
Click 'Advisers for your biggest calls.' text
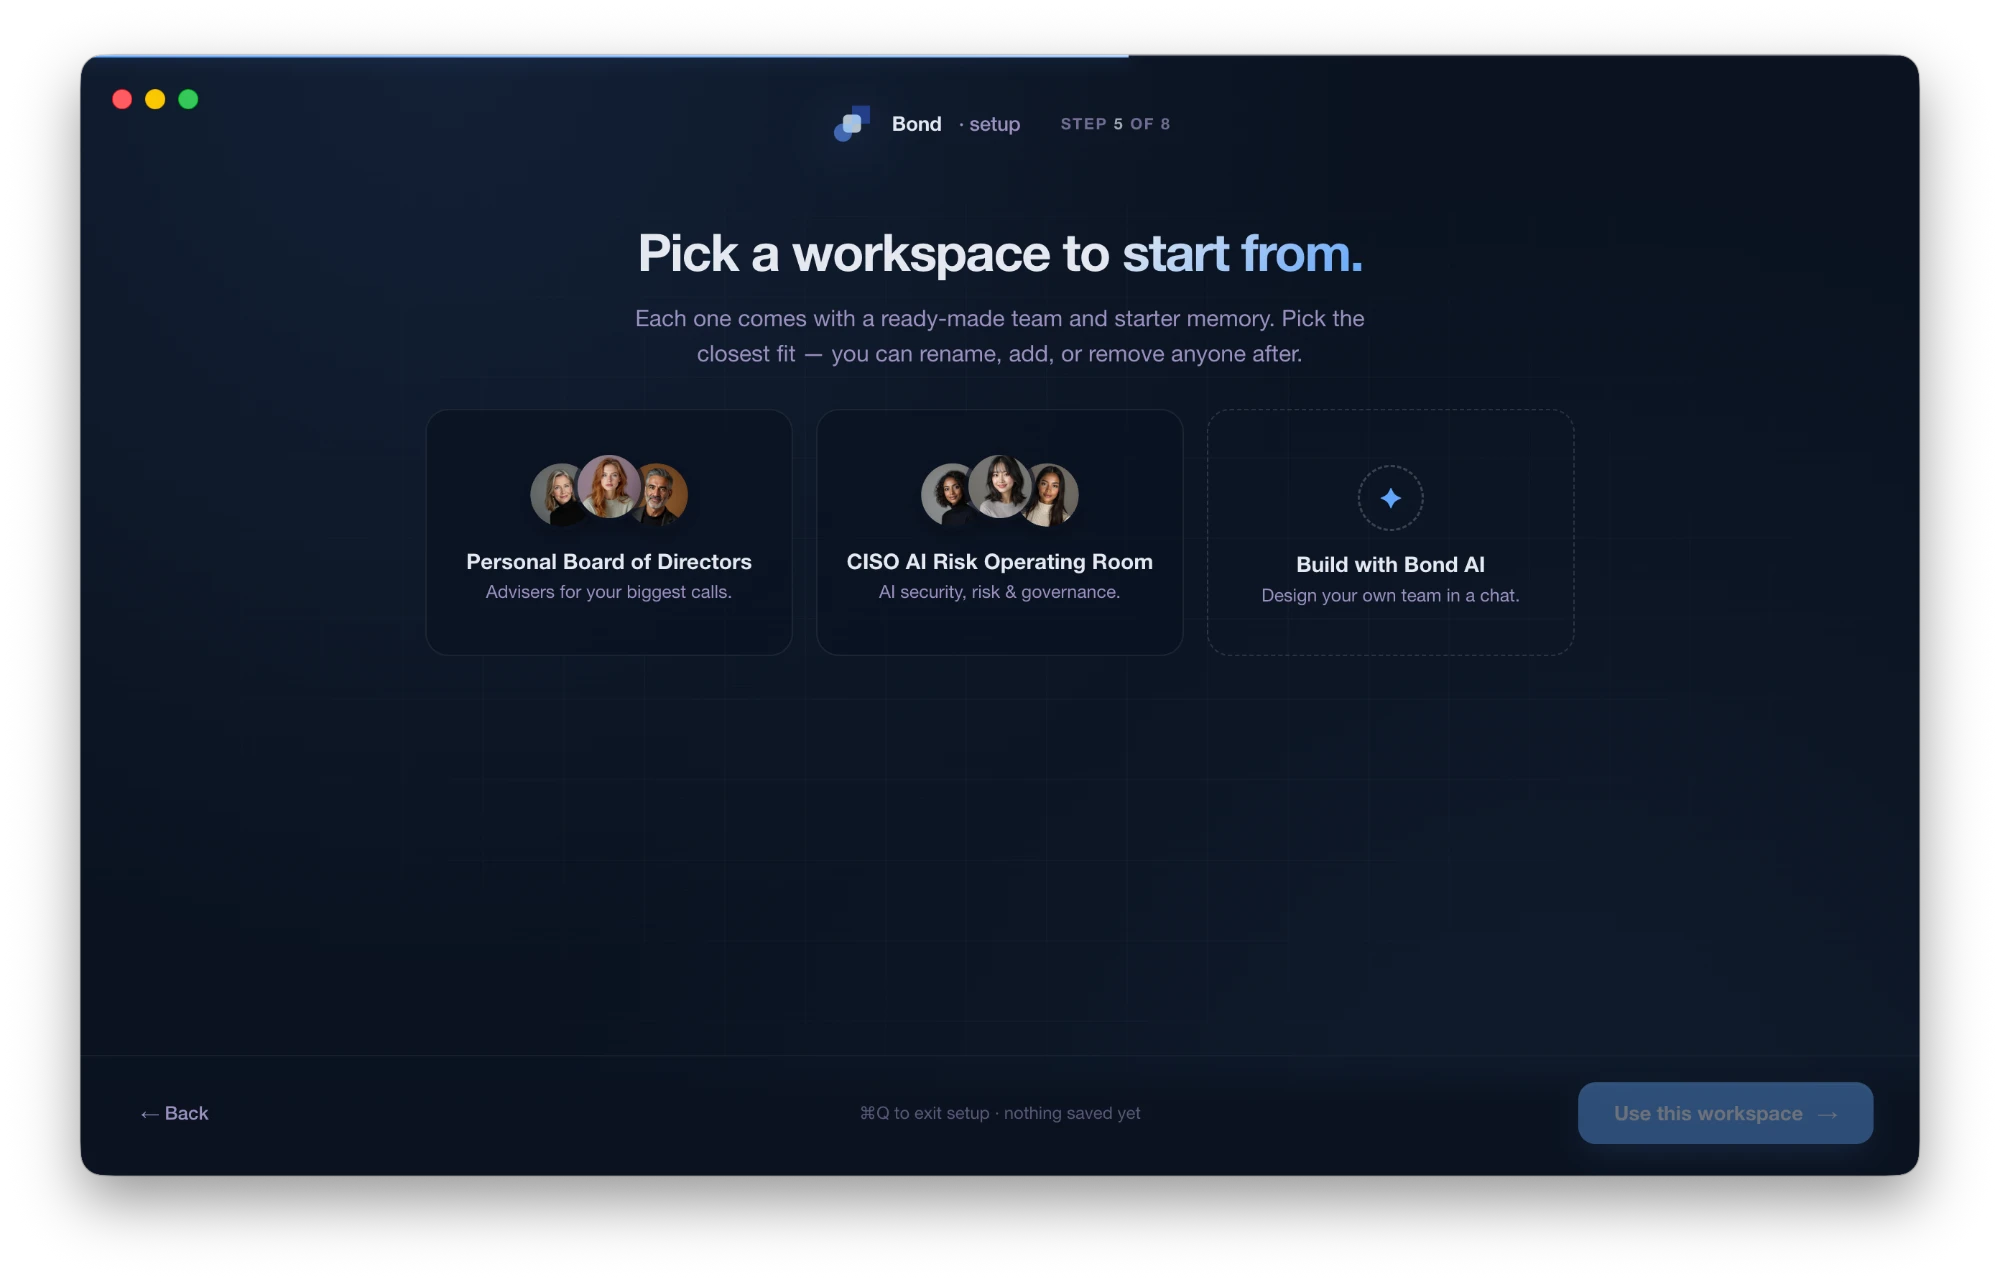click(609, 592)
